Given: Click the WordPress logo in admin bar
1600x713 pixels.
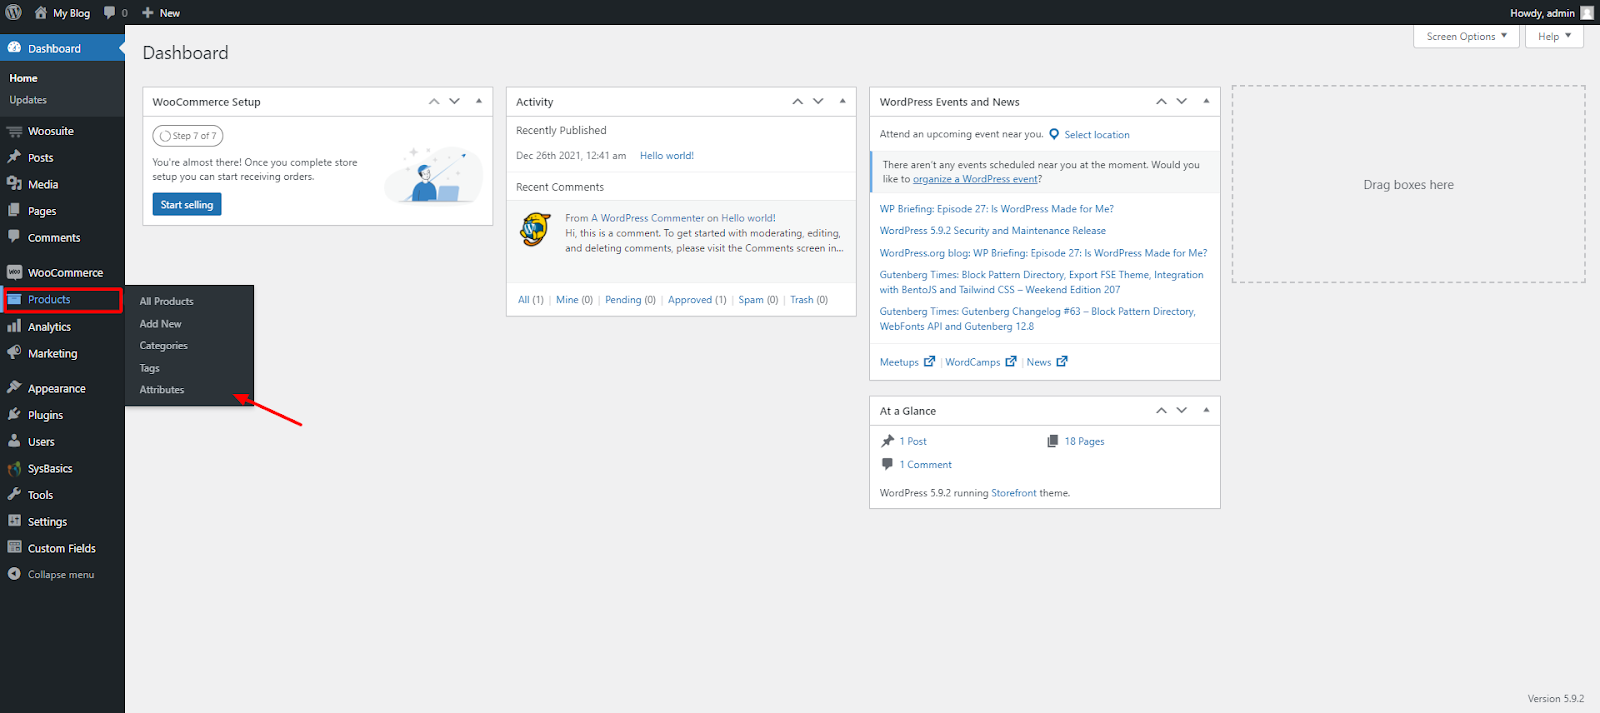Looking at the screenshot, I should [14, 13].
